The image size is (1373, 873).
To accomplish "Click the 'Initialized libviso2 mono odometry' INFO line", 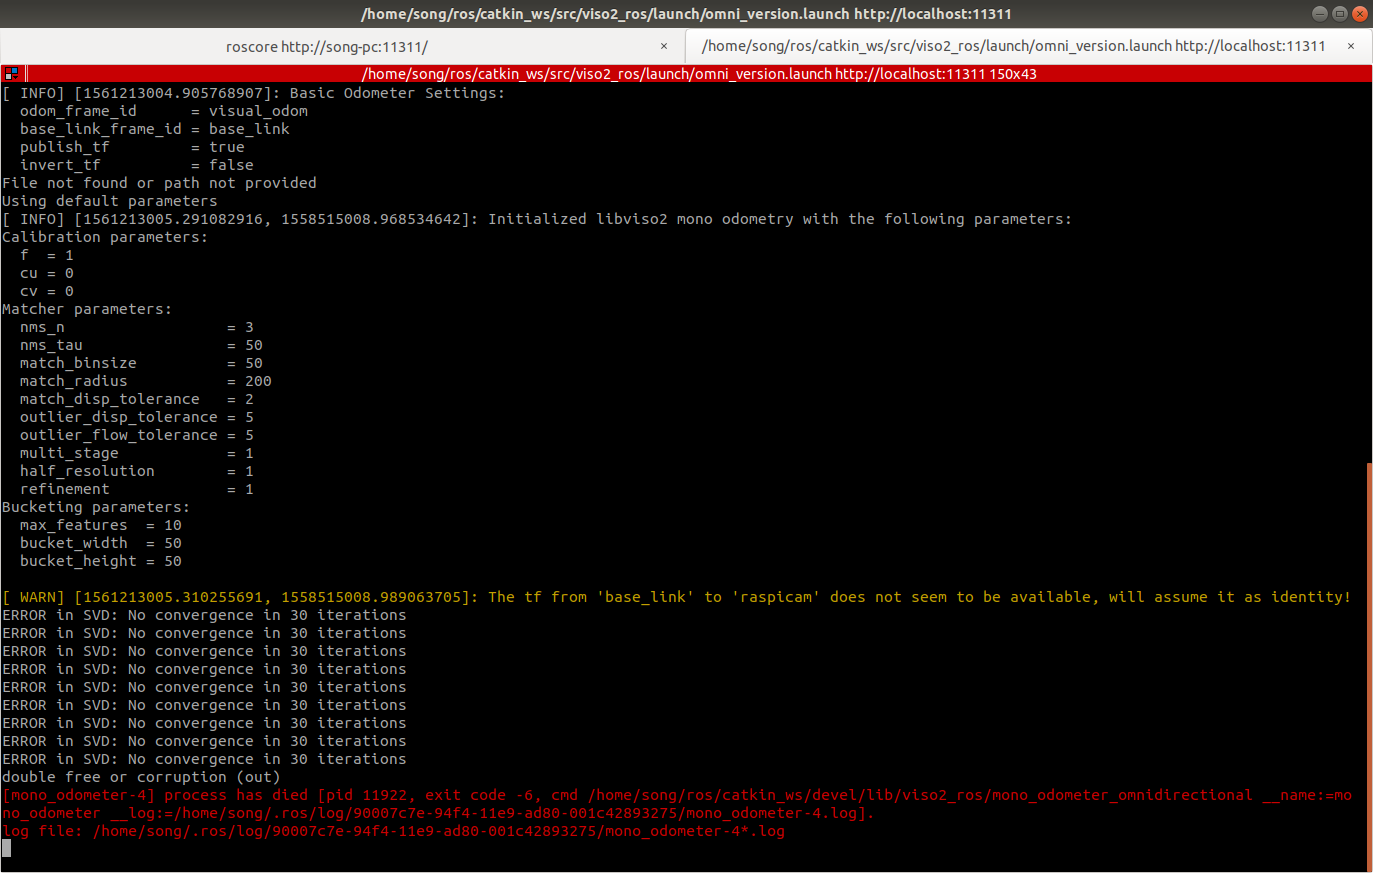I will 537,219.
